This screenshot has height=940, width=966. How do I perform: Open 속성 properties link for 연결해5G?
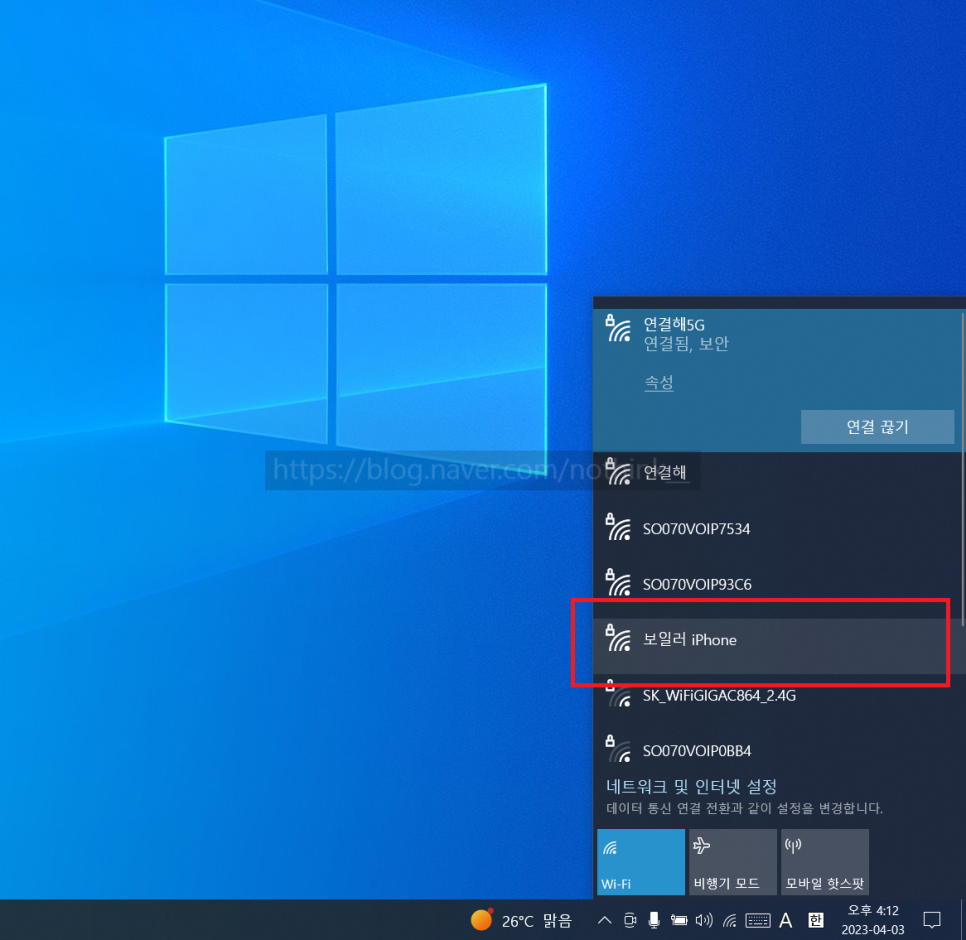click(658, 383)
